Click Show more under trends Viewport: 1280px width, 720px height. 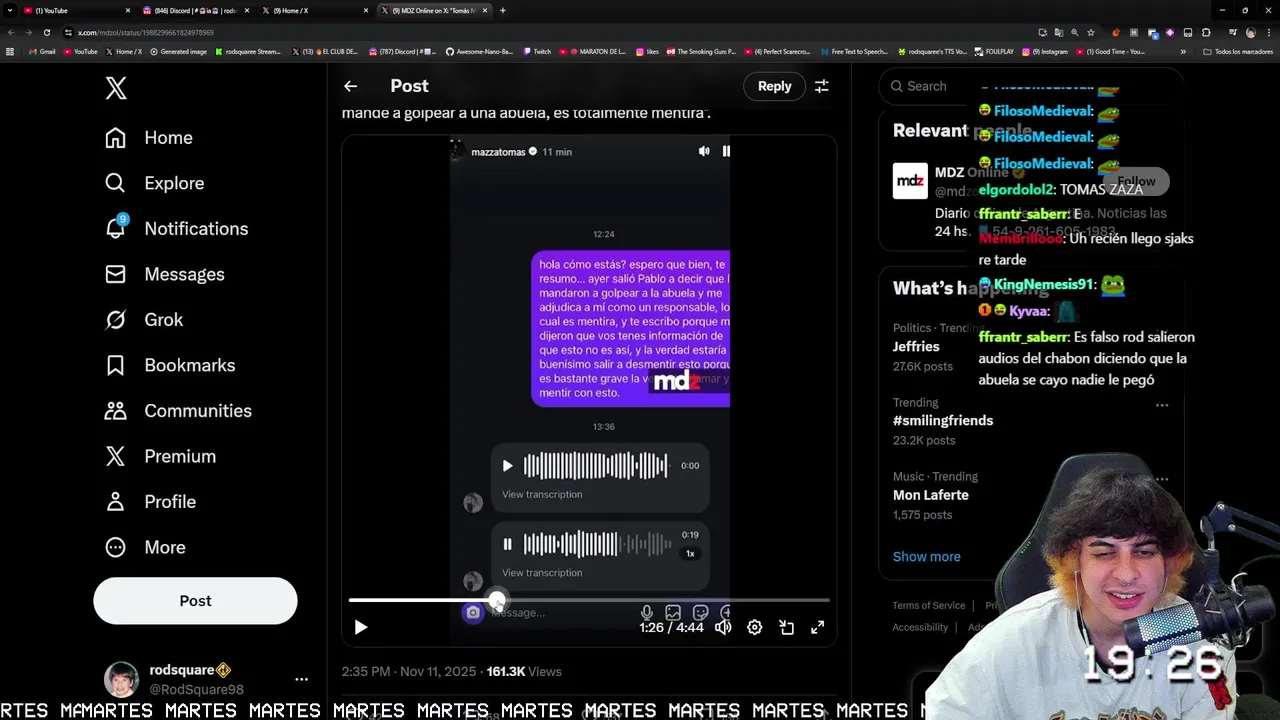[x=926, y=556]
